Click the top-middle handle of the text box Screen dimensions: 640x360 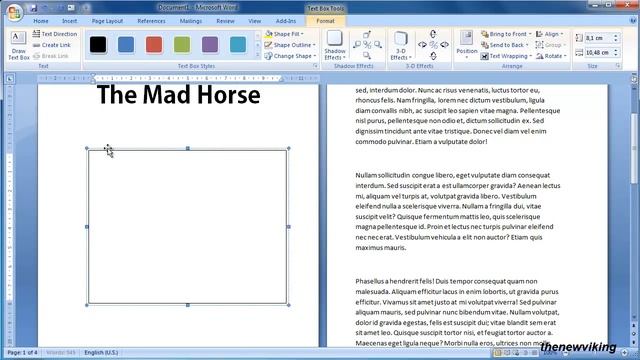click(x=188, y=148)
